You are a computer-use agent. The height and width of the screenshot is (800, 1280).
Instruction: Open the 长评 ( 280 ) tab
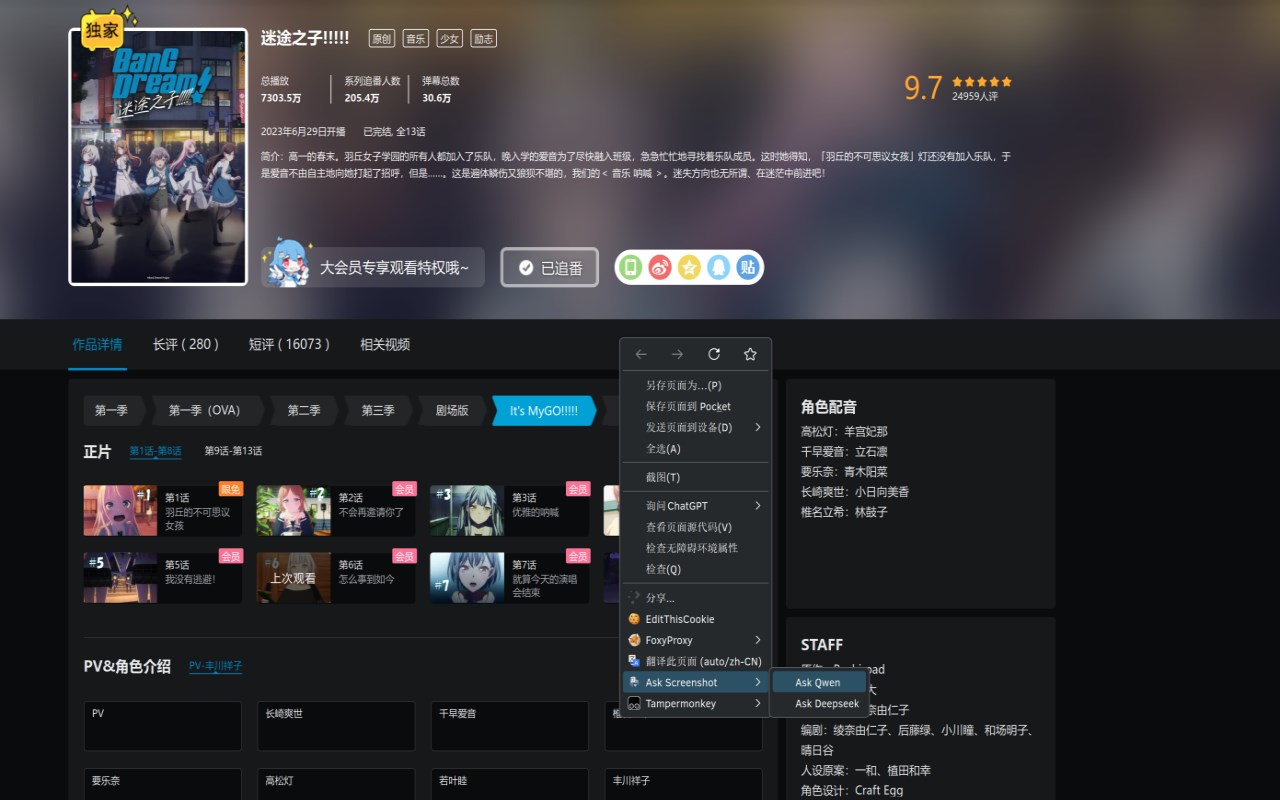click(x=186, y=344)
